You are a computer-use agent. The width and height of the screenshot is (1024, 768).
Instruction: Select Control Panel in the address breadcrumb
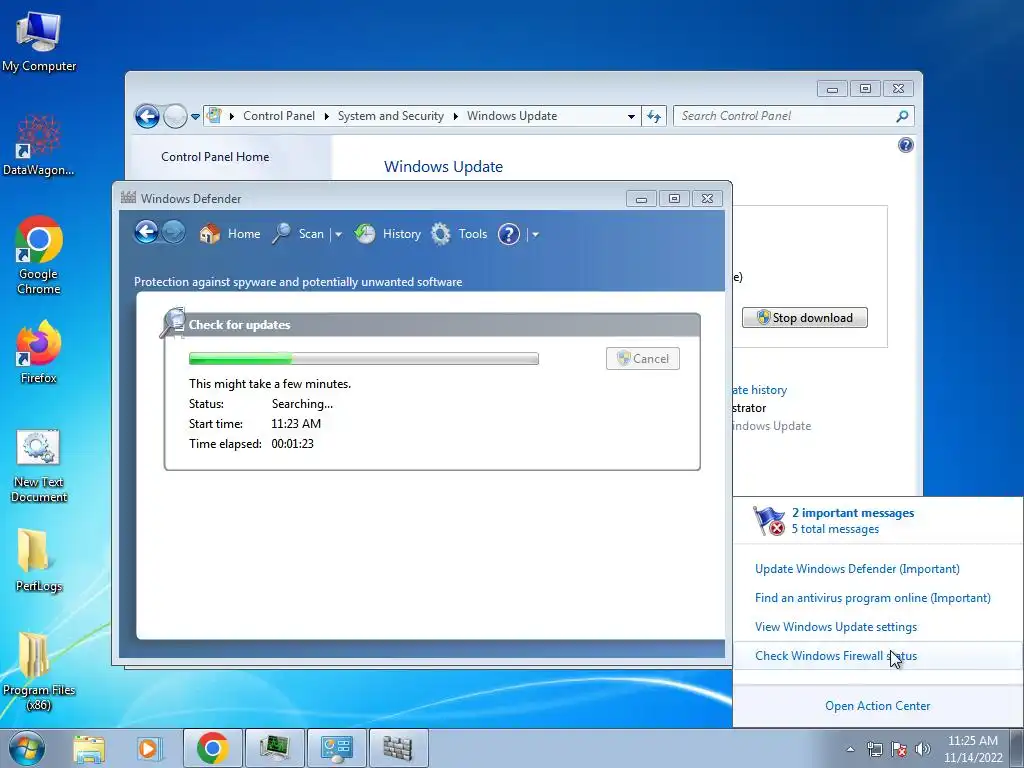279,116
